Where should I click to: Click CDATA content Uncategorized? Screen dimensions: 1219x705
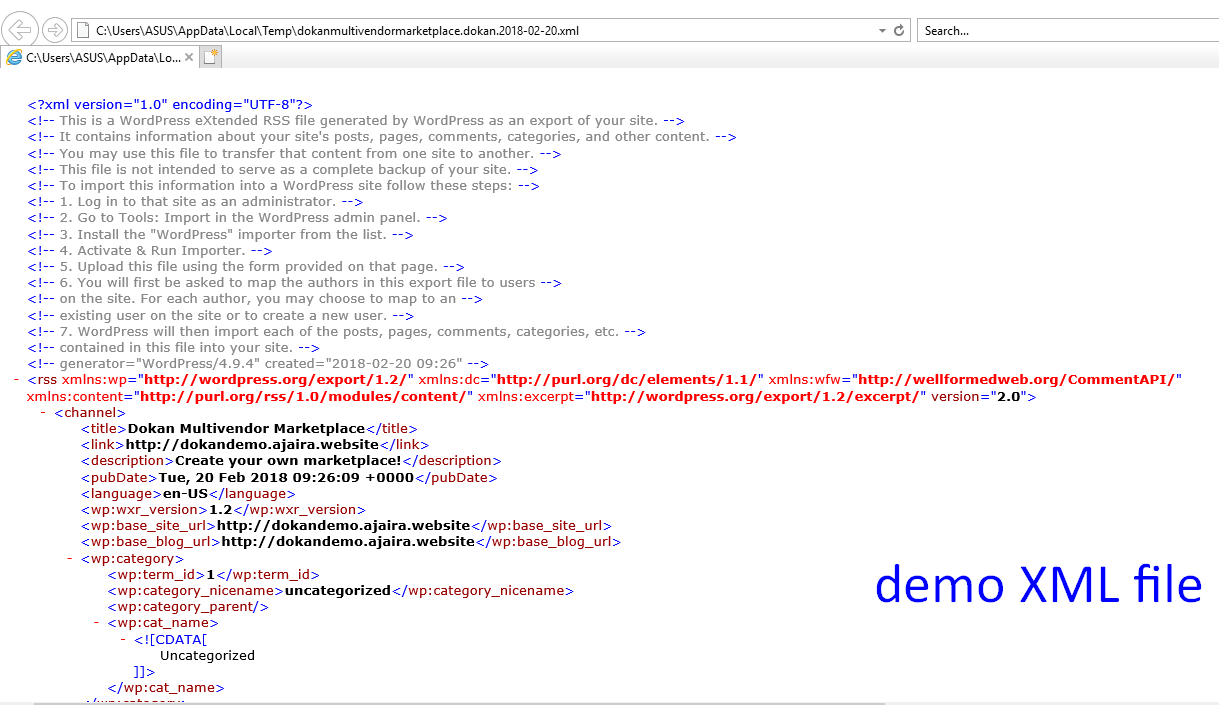(x=207, y=655)
